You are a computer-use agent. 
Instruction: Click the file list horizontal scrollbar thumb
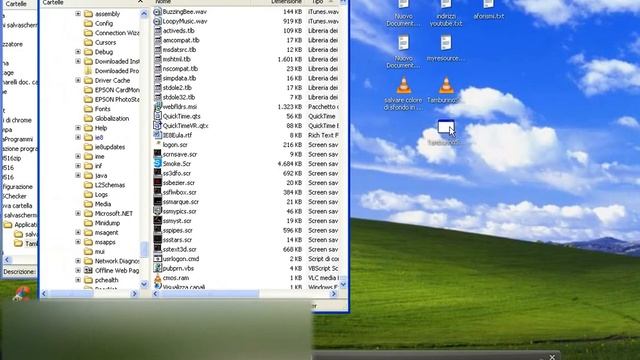pyautogui.click(x=209, y=293)
